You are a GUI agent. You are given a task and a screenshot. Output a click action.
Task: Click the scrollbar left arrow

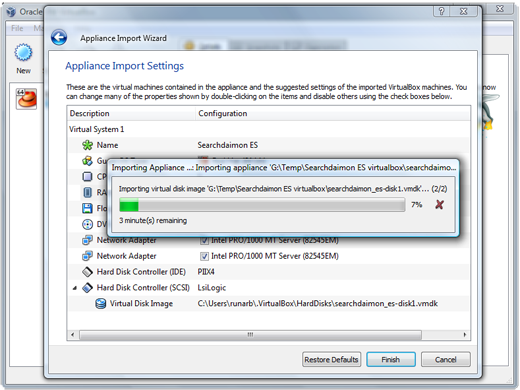[73, 334]
